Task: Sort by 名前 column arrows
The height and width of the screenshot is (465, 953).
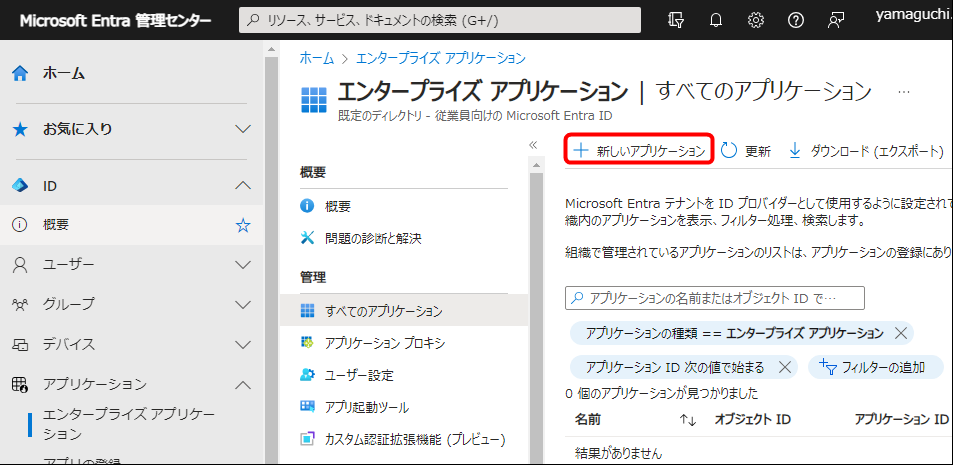Action: pos(687,419)
